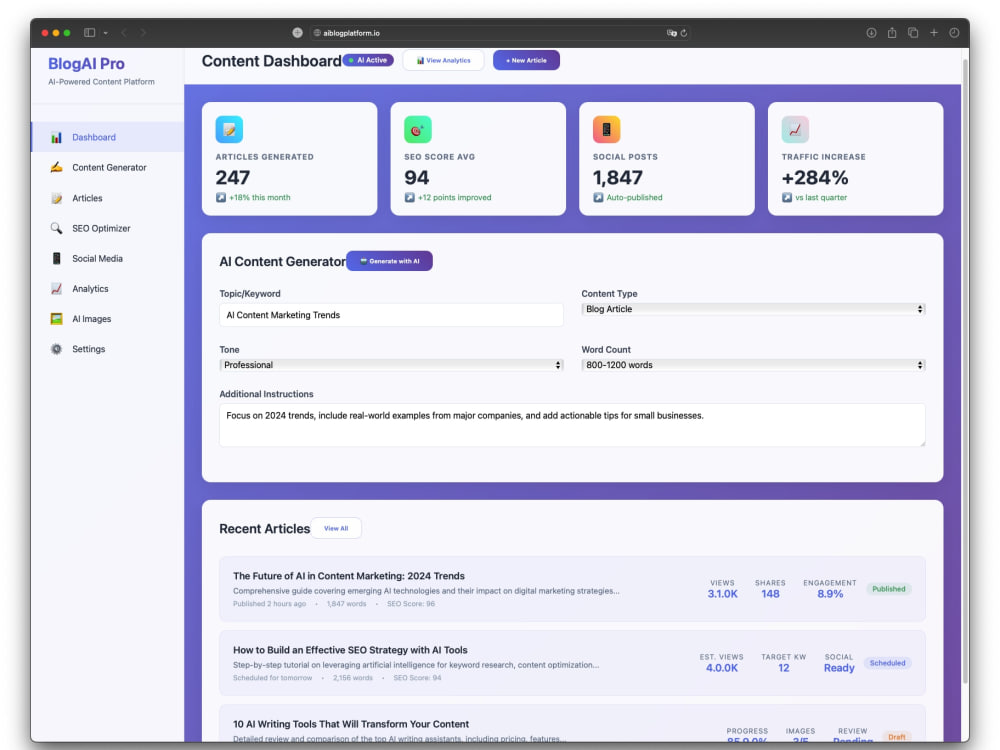Show tab overview icon
Screen dimensions: 1000x750
[x=913, y=33]
